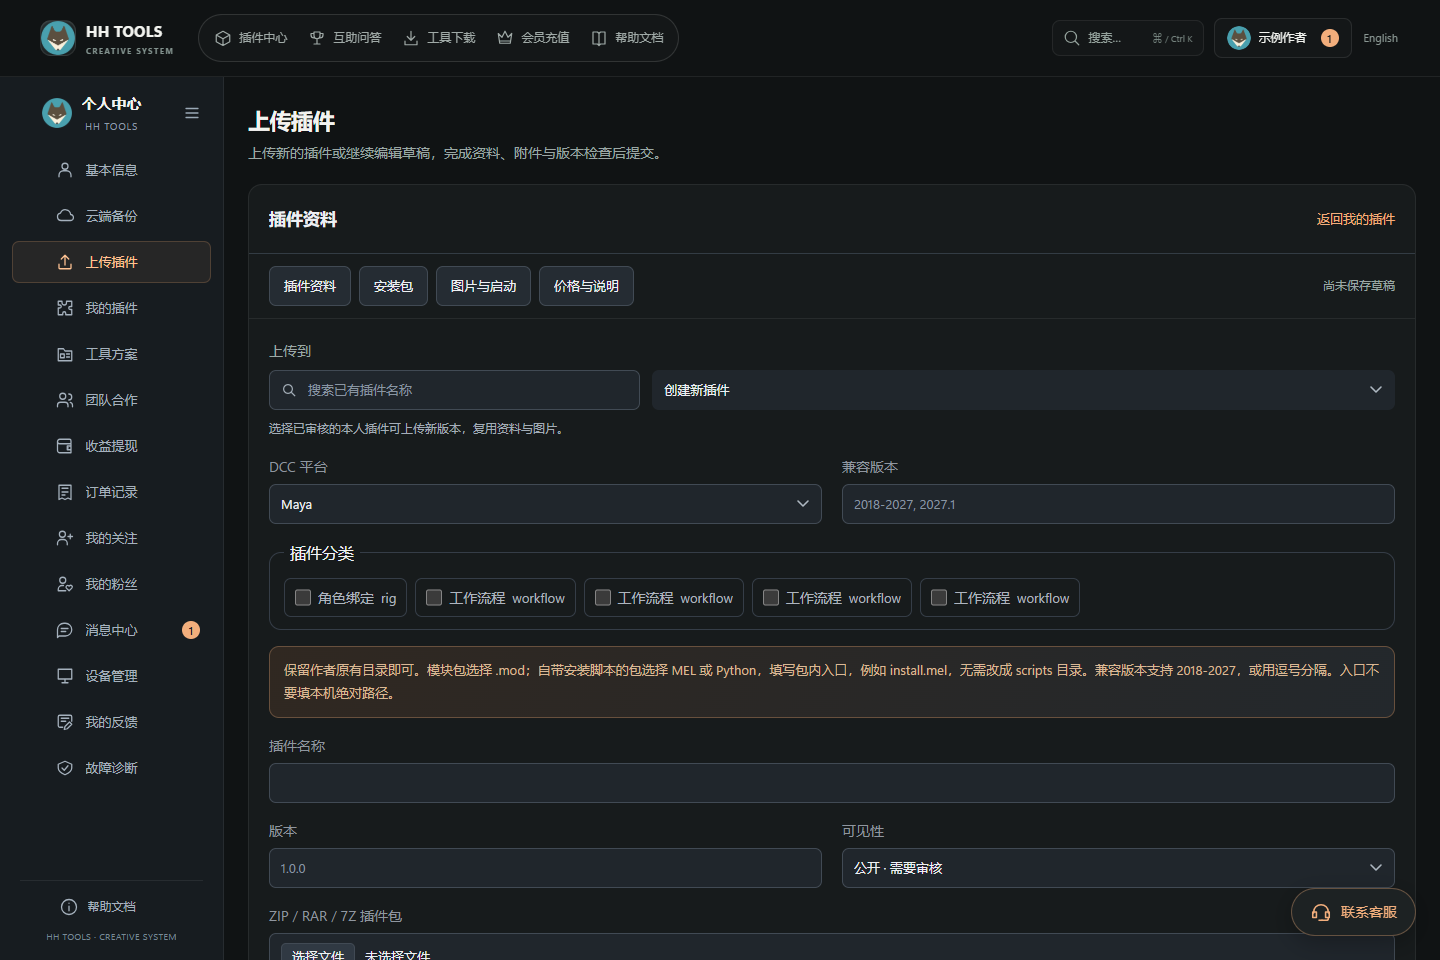
Task: Click into the 兼容版本 input field
Action: (x=1118, y=504)
